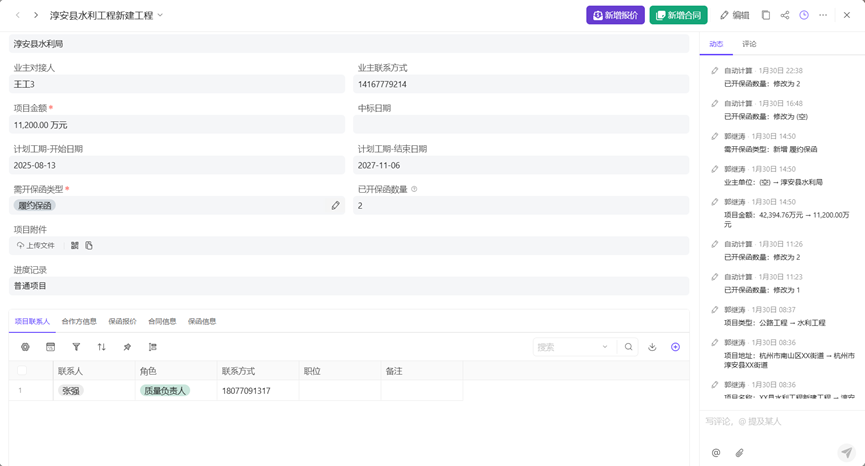
Task: Click the paperclip attachment icon in the comment box
Action: click(x=740, y=453)
